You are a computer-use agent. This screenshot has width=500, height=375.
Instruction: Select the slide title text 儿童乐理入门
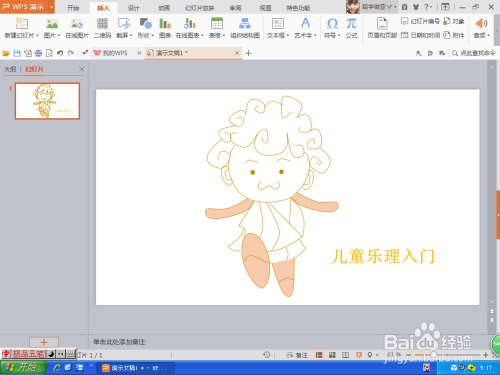pyautogui.click(x=383, y=257)
